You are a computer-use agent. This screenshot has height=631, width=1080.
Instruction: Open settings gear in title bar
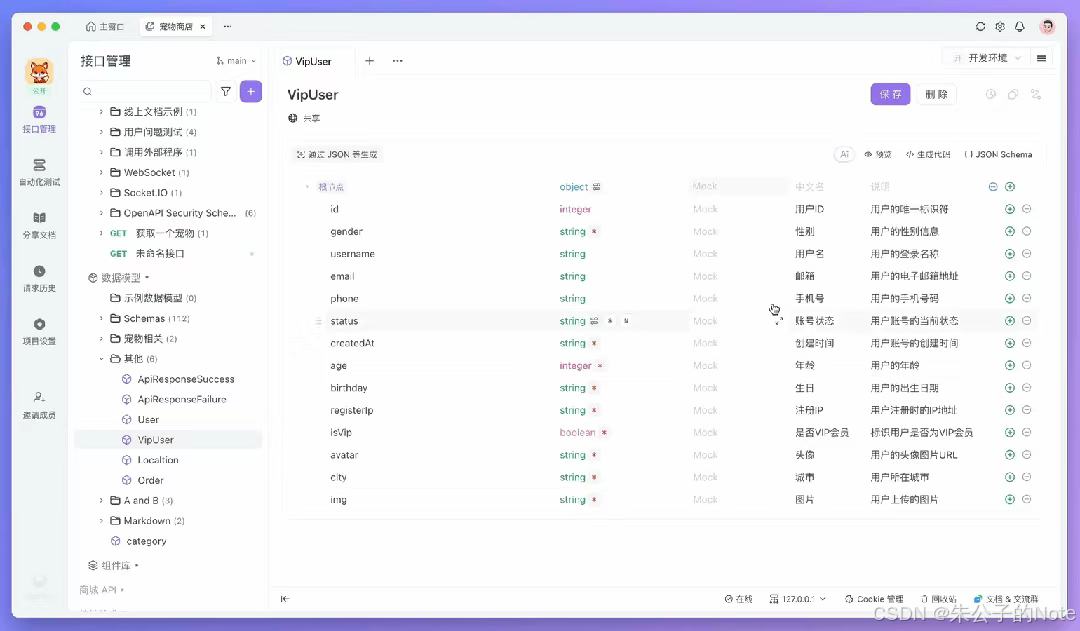1000,26
